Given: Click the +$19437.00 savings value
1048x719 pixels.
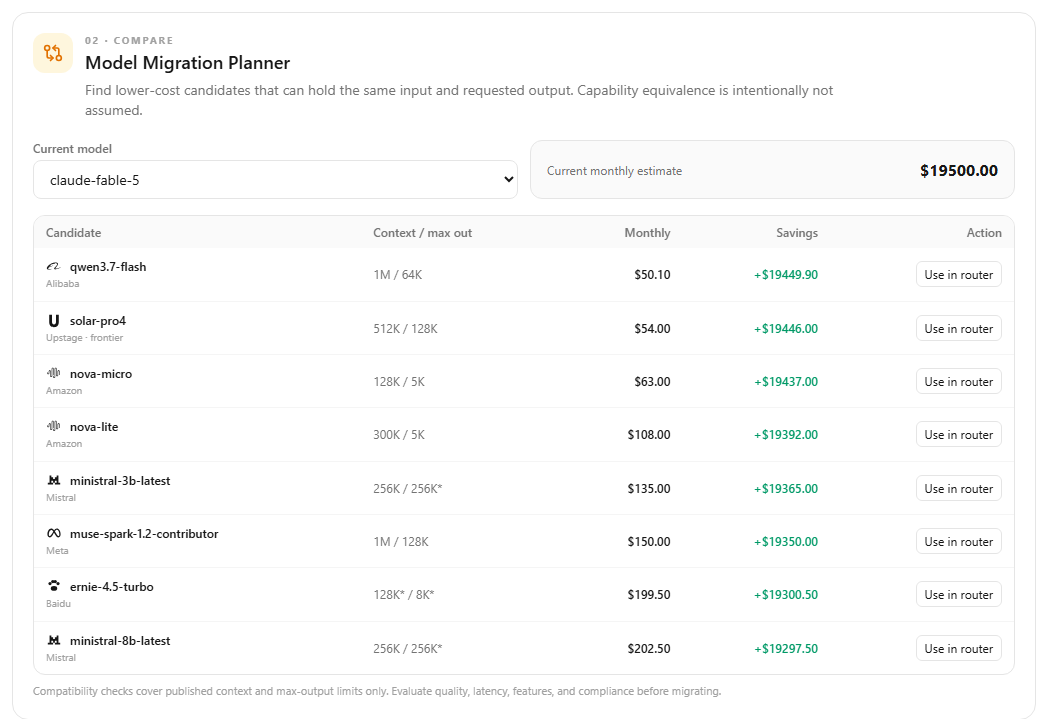Looking at the screenshot, I should (x=786, y=382).
